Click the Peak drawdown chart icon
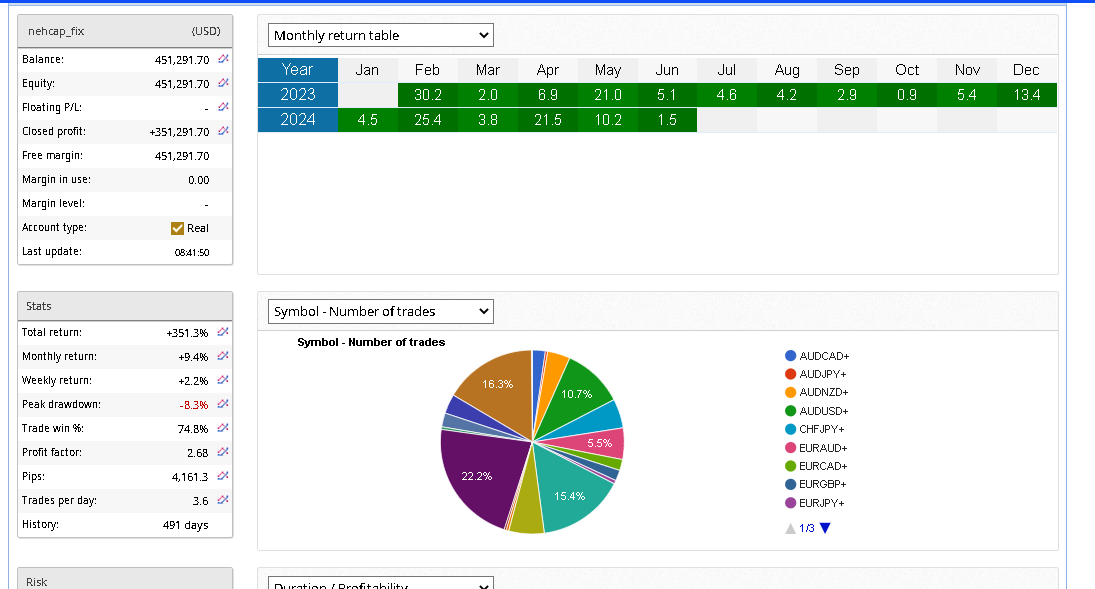 pyautogui.click(x=222, y=404)
